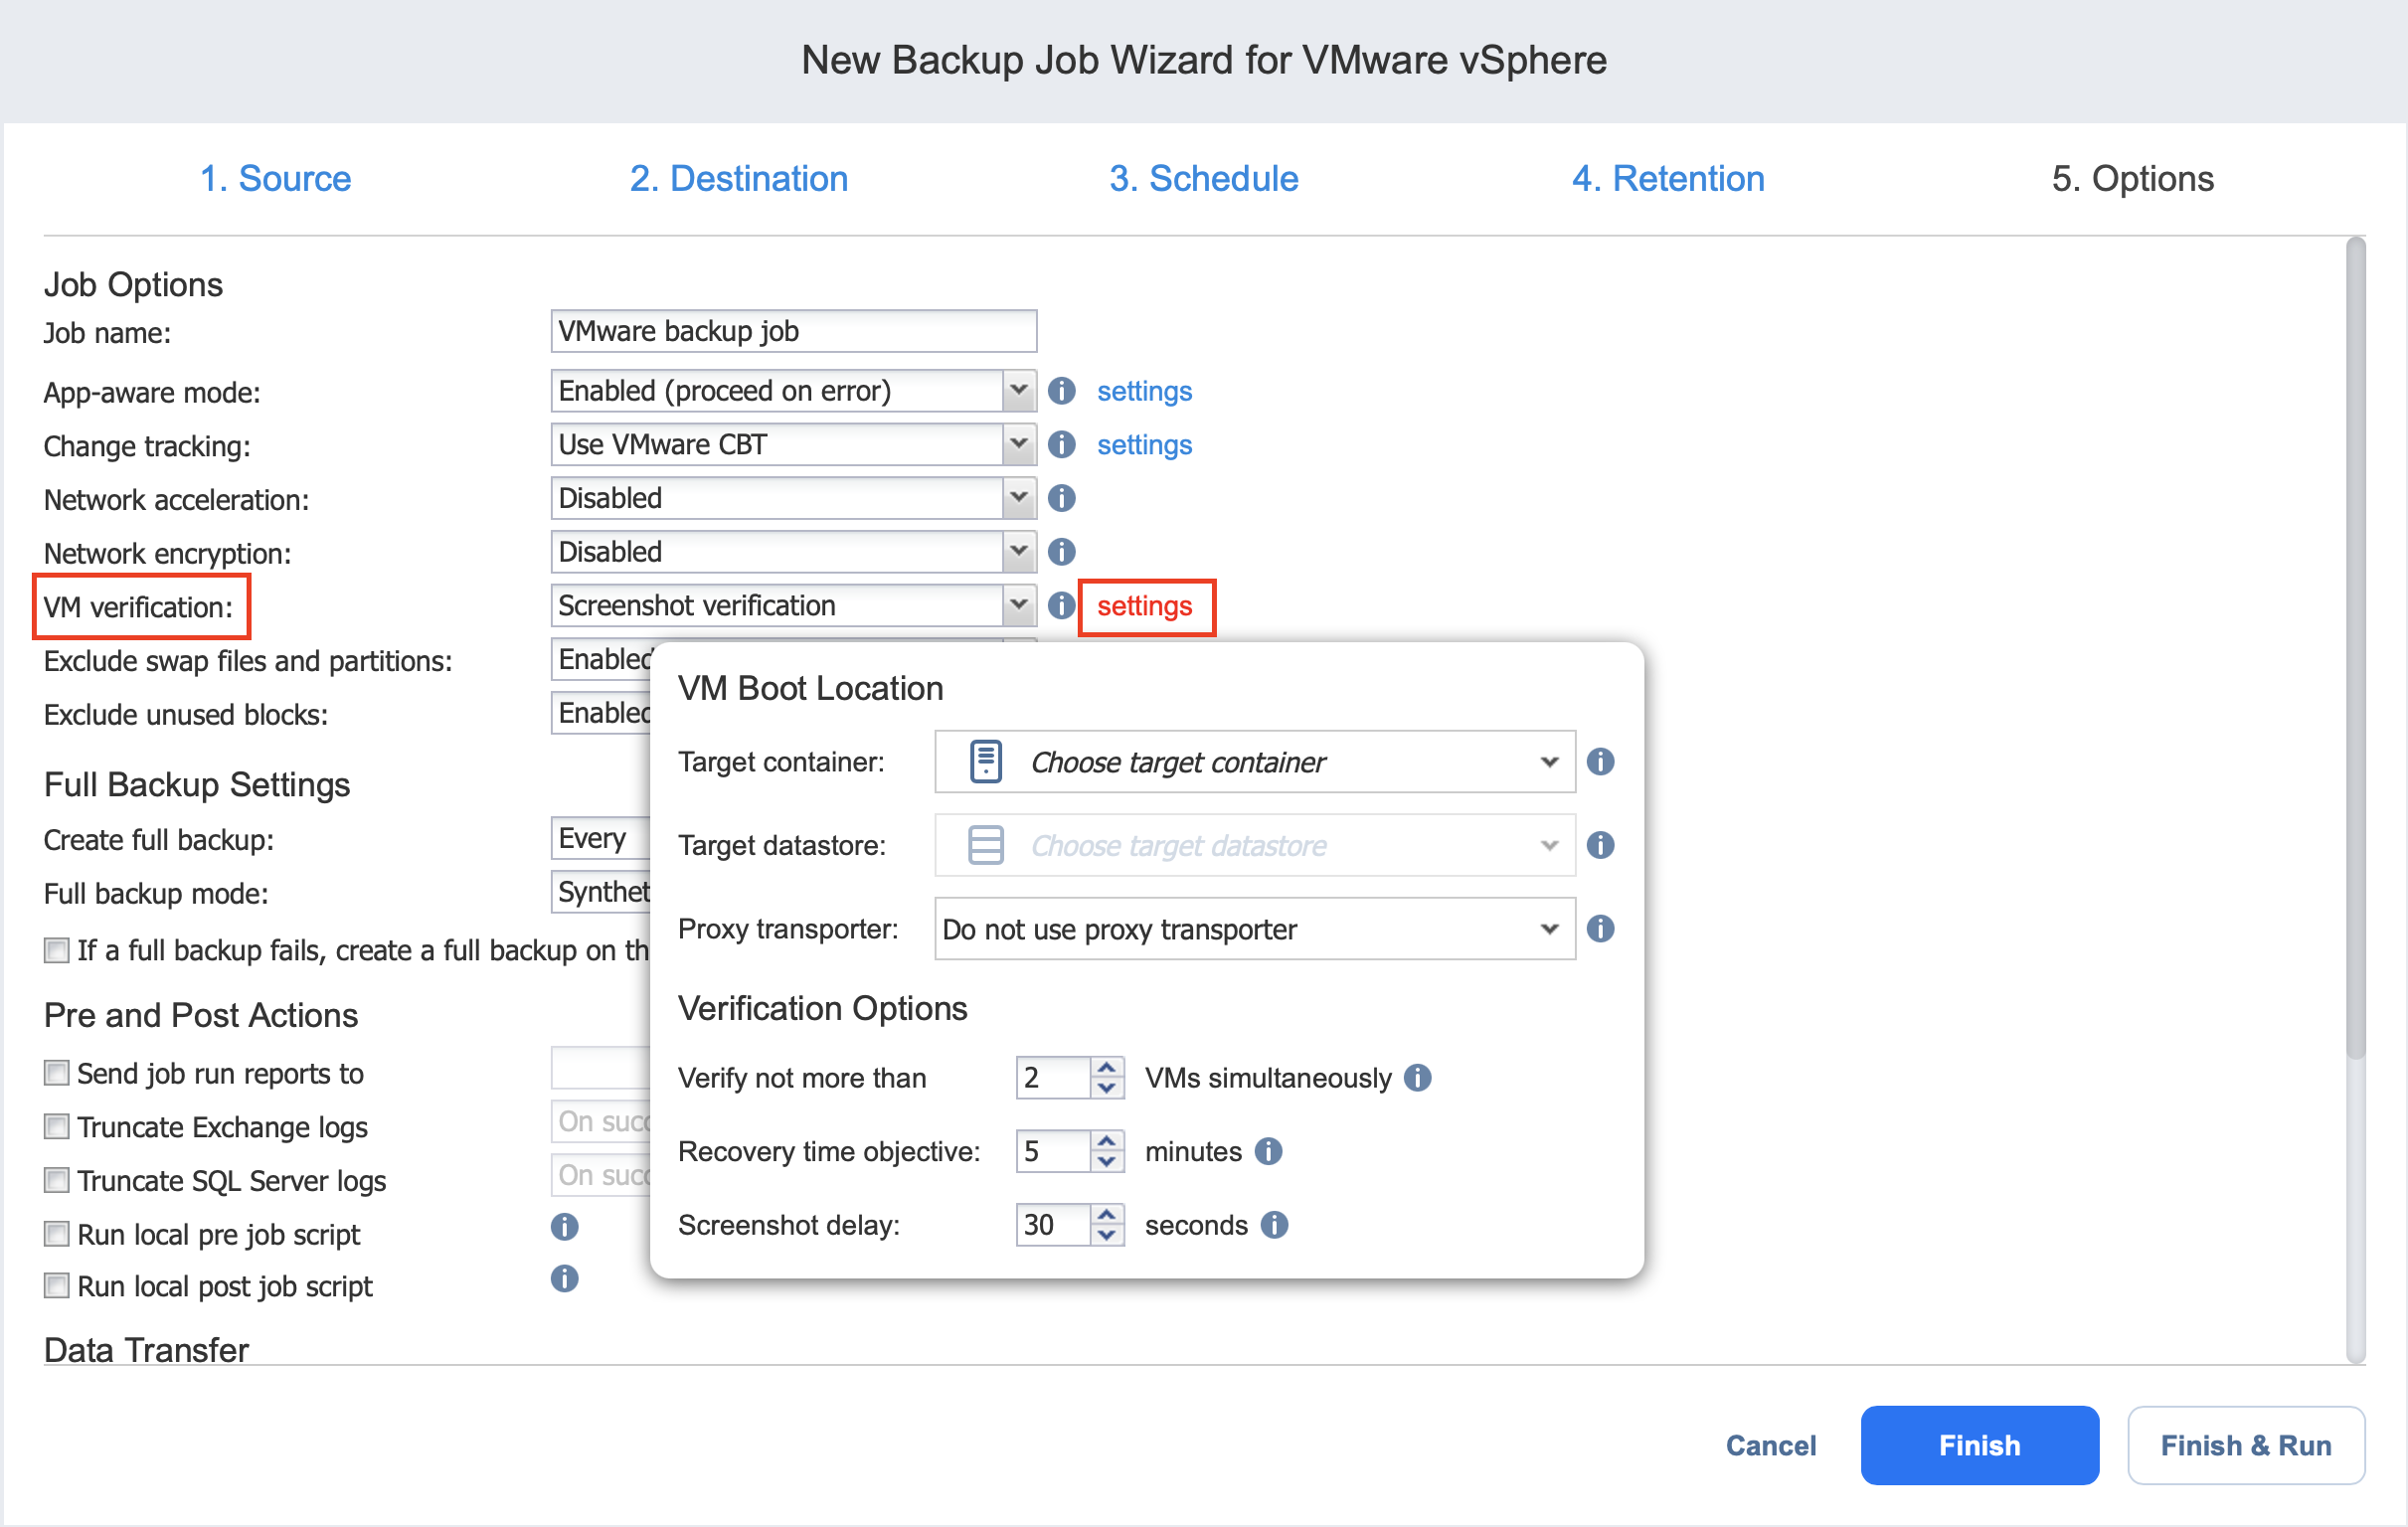2408x1527 pixels.
Task: Click the target container server icon
Action: click(985, 762)
